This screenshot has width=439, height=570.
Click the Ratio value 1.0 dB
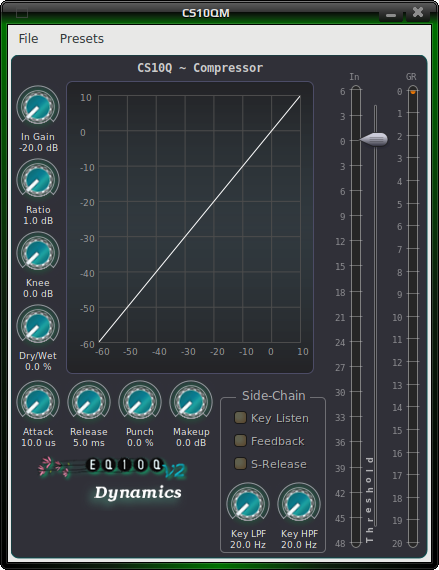point(38,221)
